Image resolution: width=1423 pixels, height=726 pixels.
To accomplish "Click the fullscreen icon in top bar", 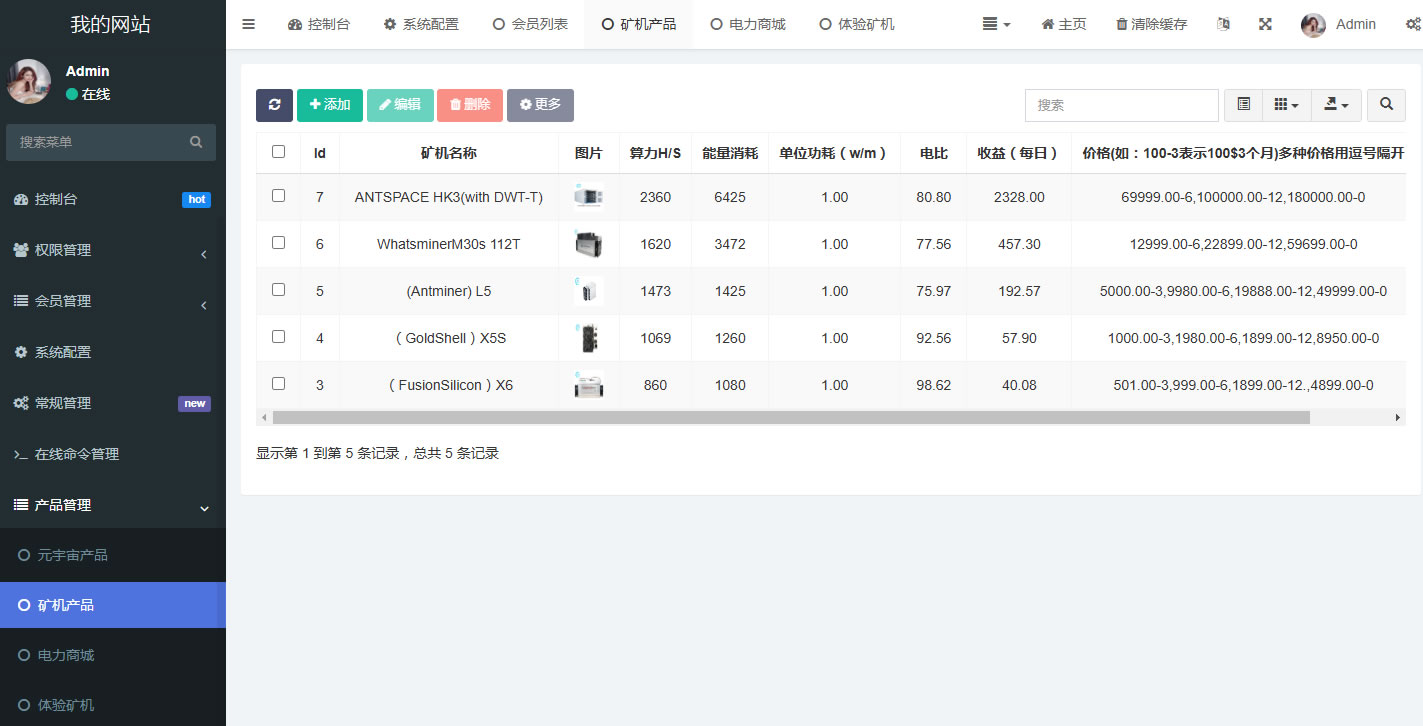I will point(1265,24).
